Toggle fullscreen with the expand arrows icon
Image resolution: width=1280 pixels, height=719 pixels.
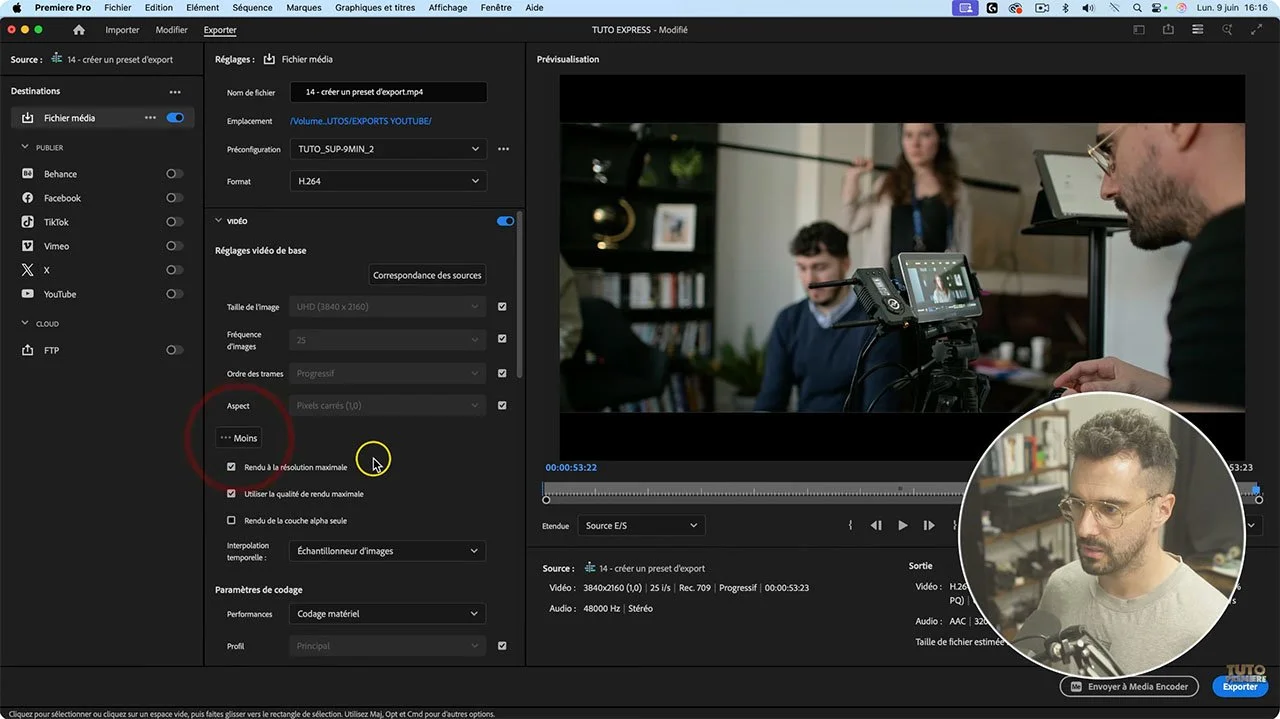click(x=1257, y=30)
